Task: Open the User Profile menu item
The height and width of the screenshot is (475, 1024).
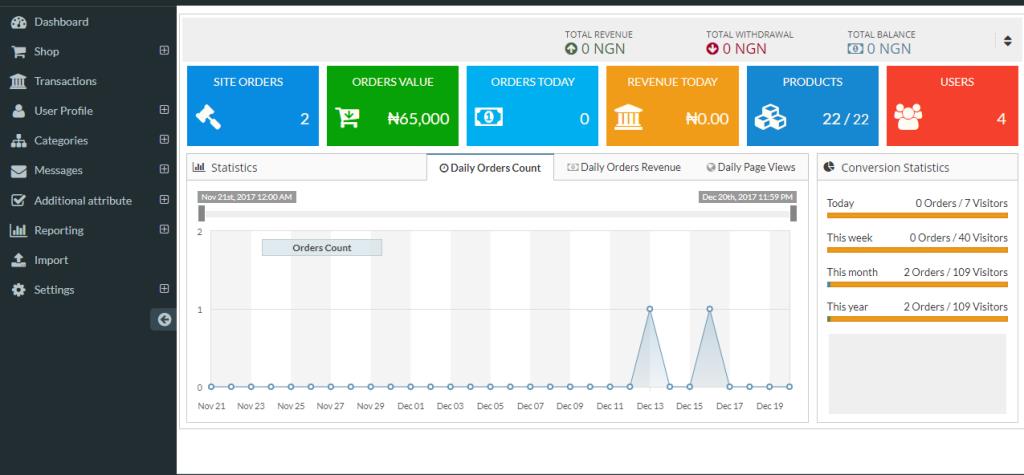Action: point(63,111)
